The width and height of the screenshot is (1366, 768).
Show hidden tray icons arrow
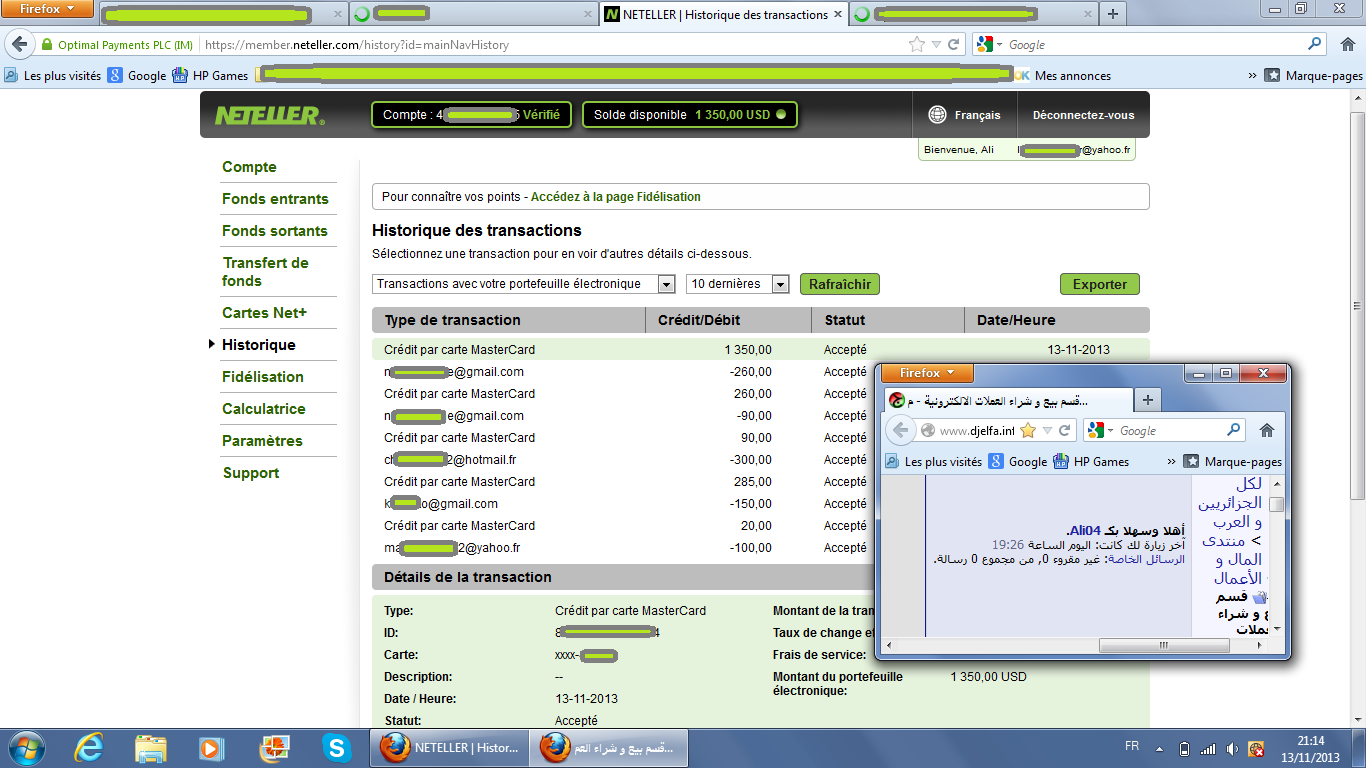pos(1159,748)
